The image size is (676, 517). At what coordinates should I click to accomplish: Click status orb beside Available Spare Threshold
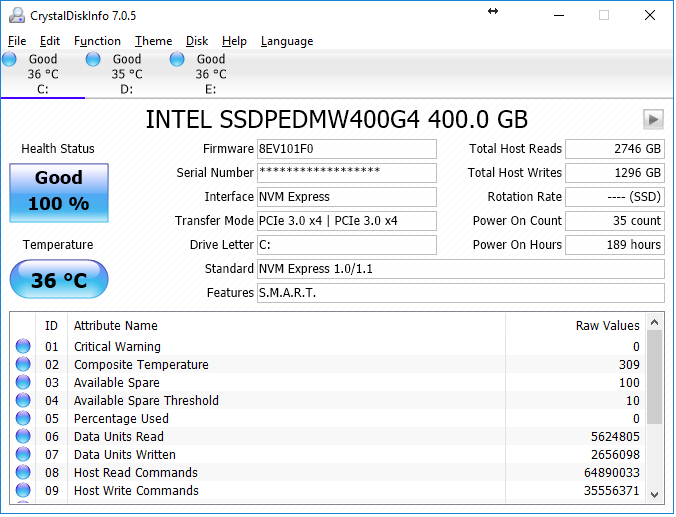23,400
